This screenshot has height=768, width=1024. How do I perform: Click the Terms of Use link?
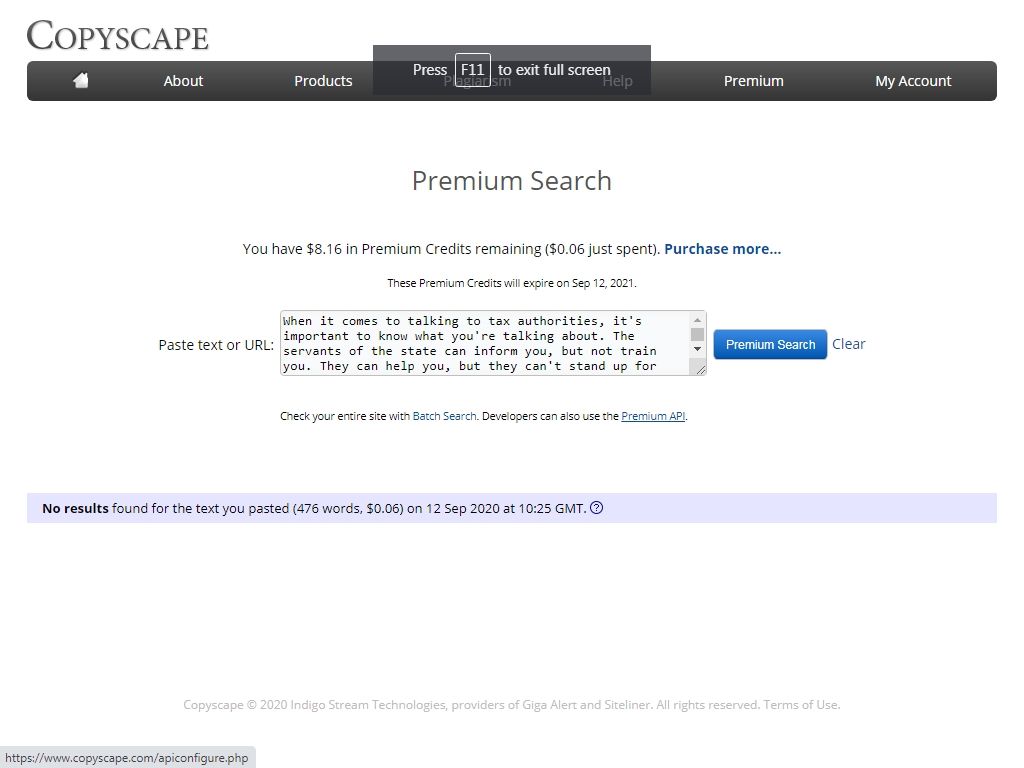coord(801,705)
